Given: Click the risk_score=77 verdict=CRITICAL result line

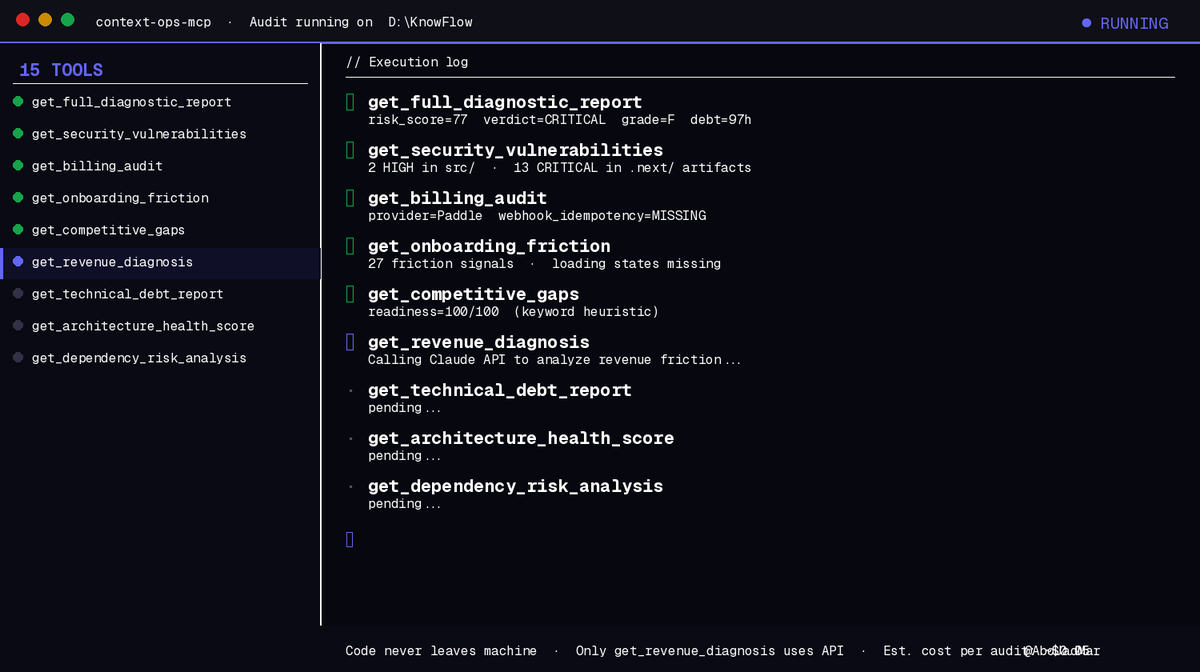Looking at the screenshot, I should tap(560, 120).
